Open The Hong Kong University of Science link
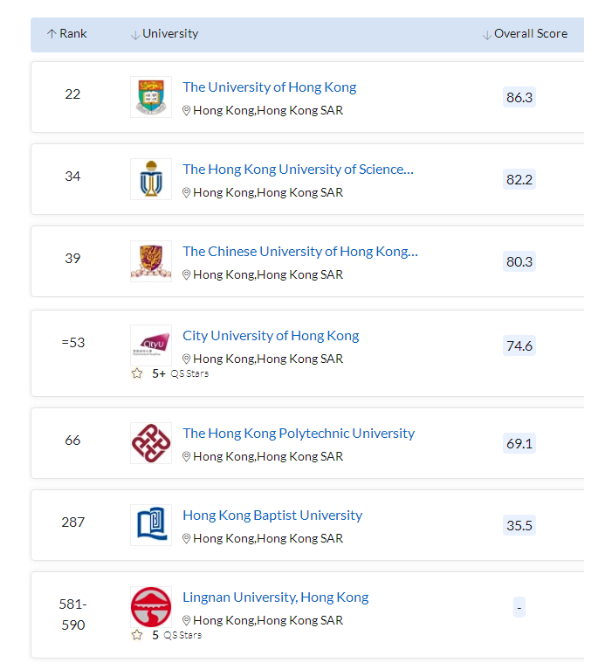 pyautogui.click(x=297, y=169)
